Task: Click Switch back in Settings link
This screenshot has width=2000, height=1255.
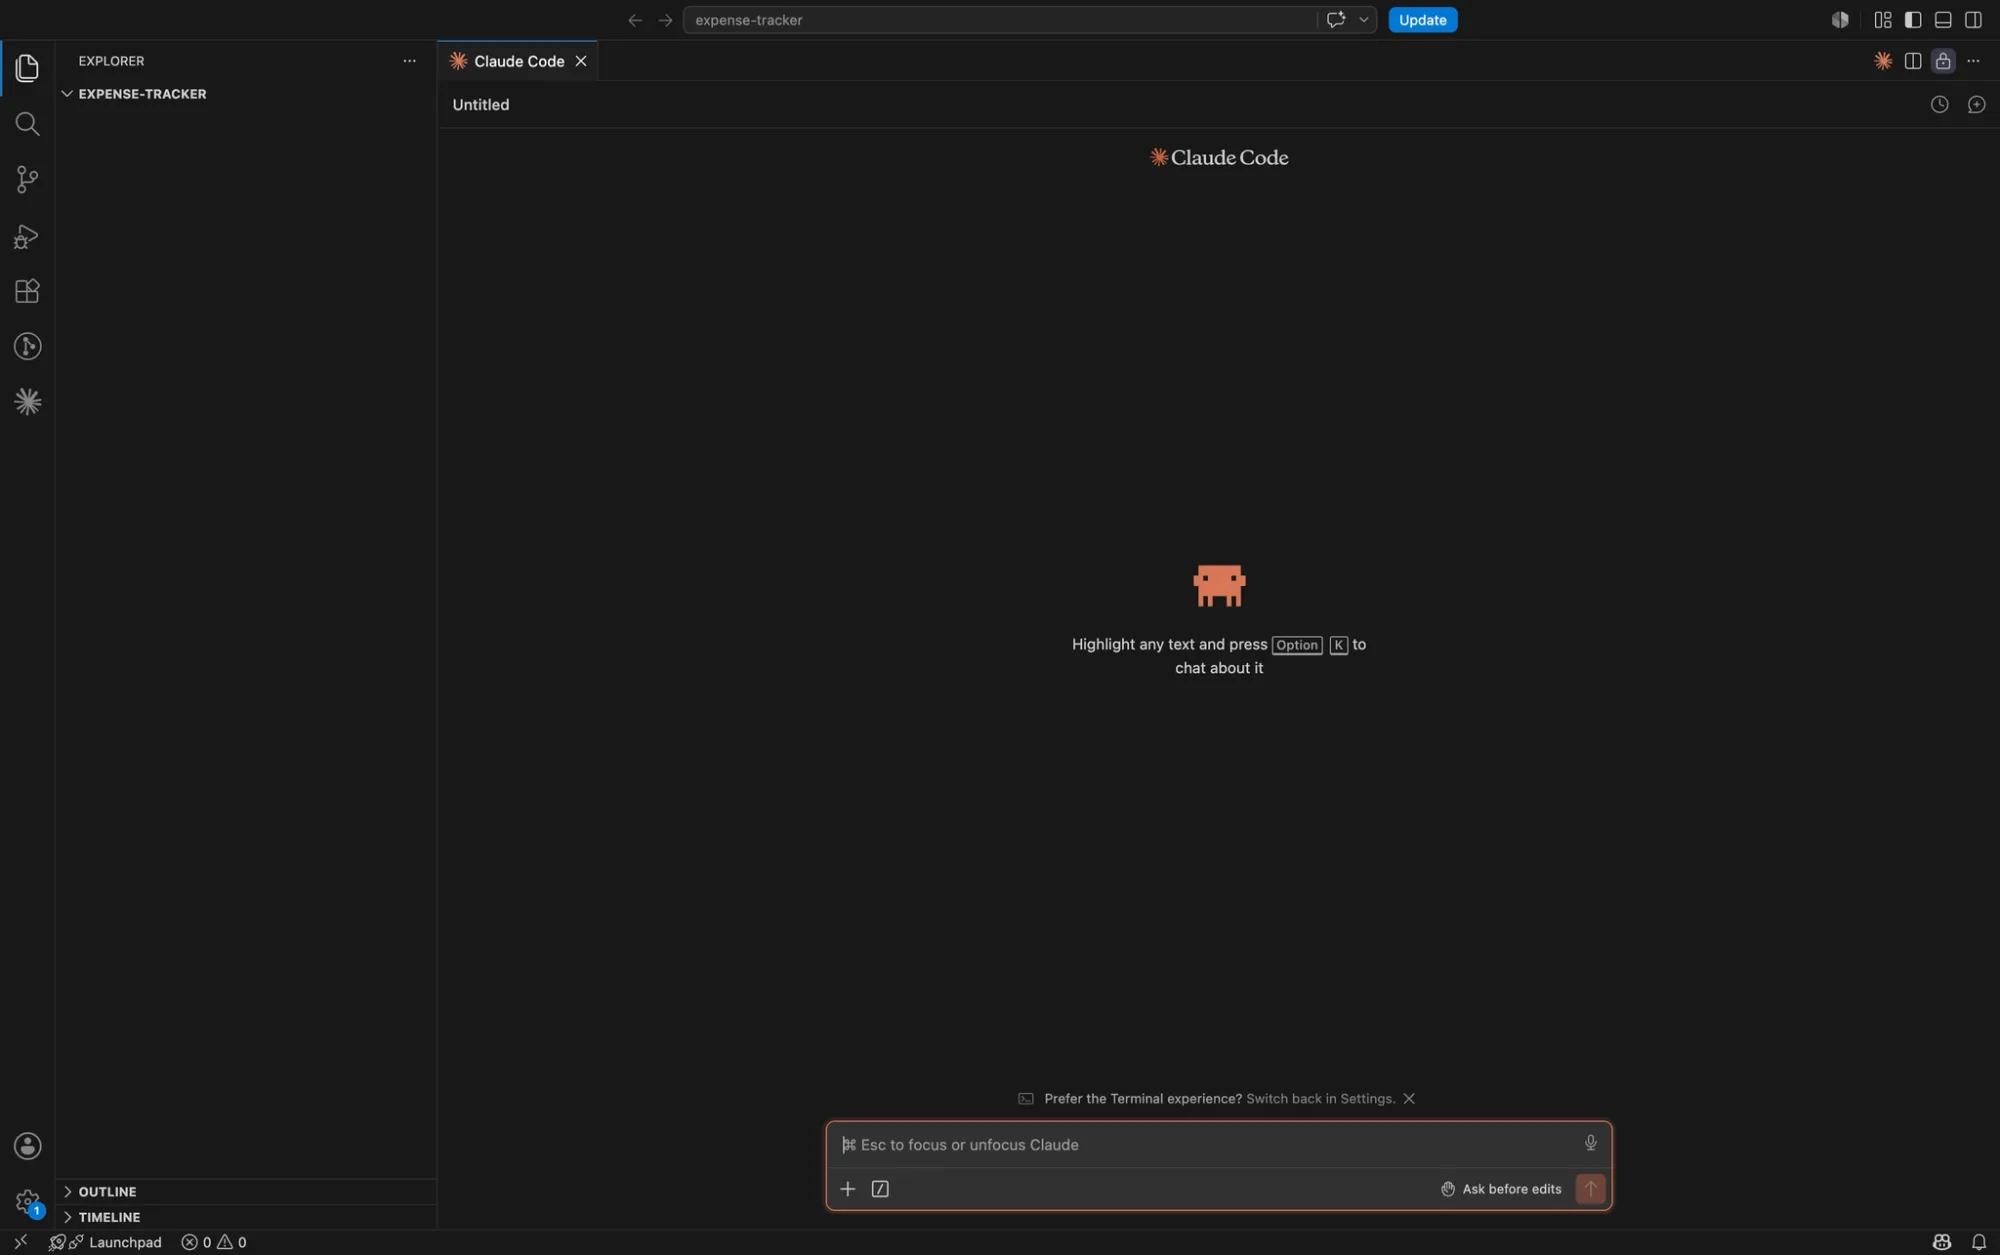Action: tap(1320, 1098)
